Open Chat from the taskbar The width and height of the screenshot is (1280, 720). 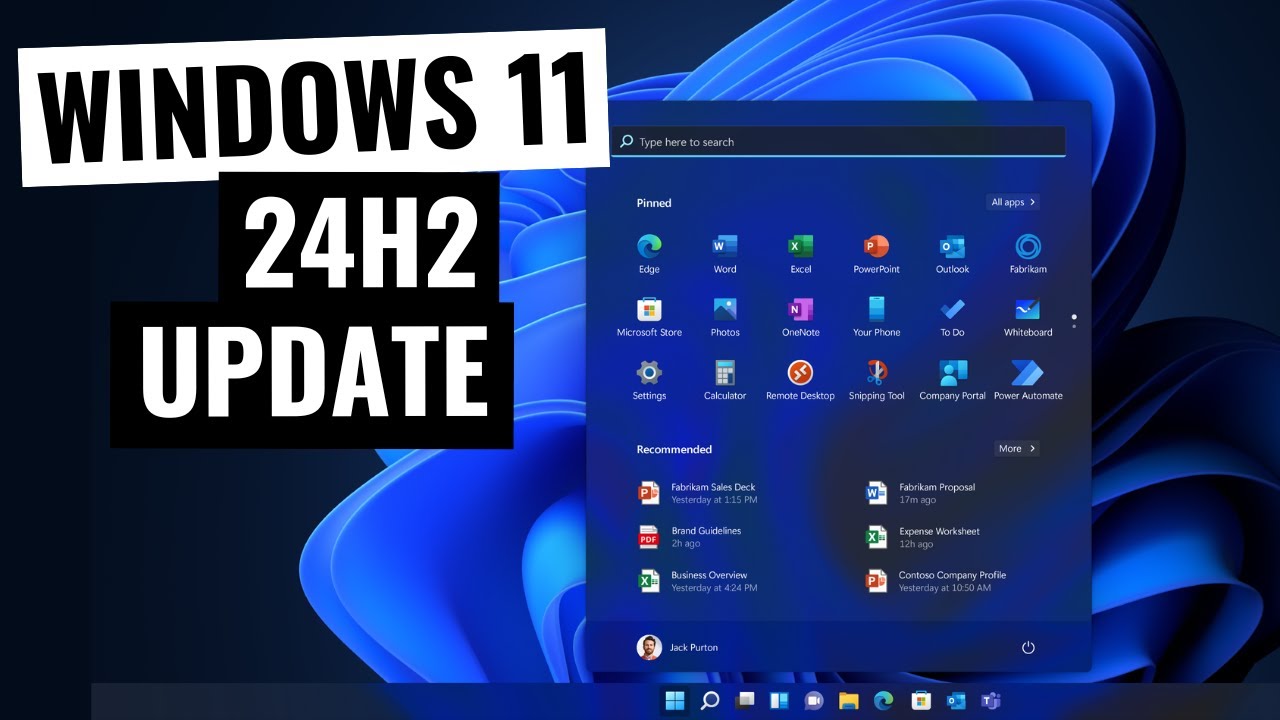[814, 701]
